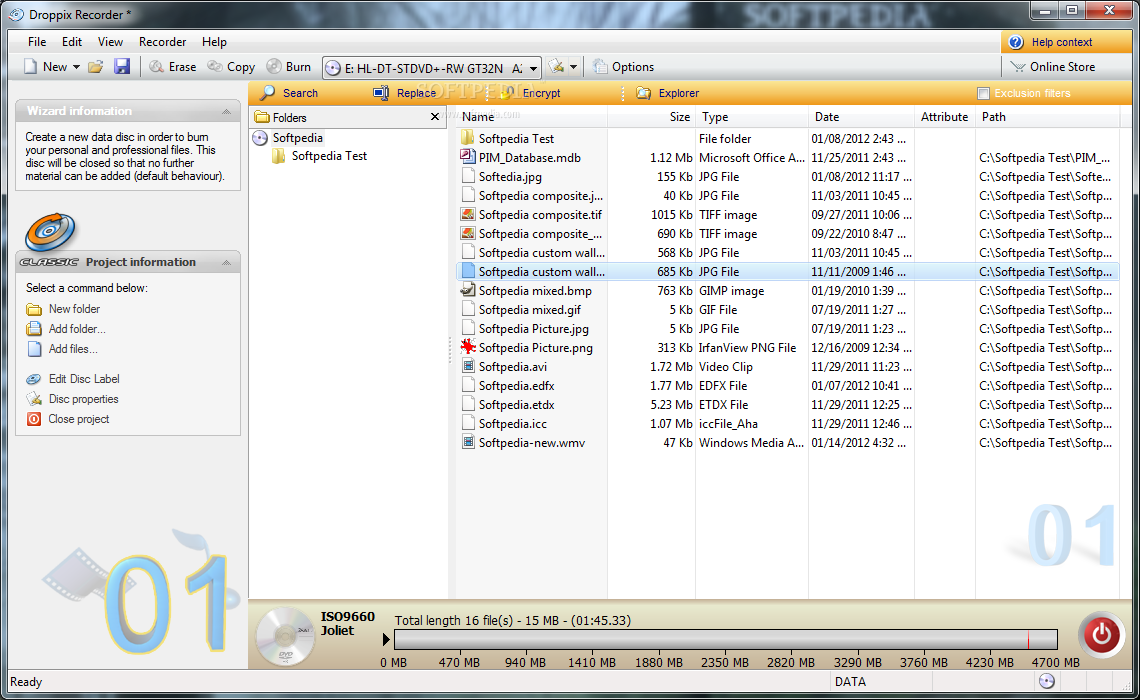This screenshot has width=1140, height=700.
Task: Collapse the Wizard information panel
Action: coord(226,111)
